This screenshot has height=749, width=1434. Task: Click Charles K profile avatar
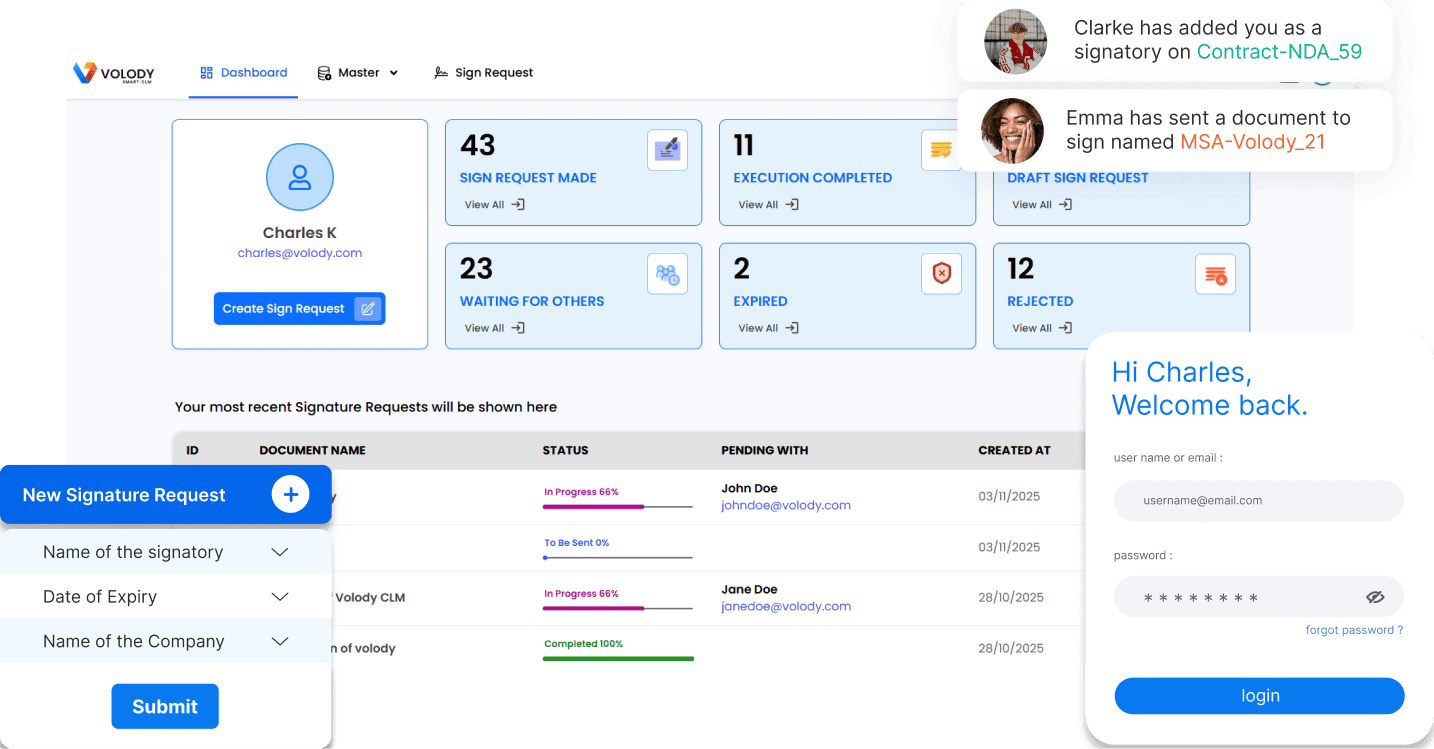(x=299, y=177)
